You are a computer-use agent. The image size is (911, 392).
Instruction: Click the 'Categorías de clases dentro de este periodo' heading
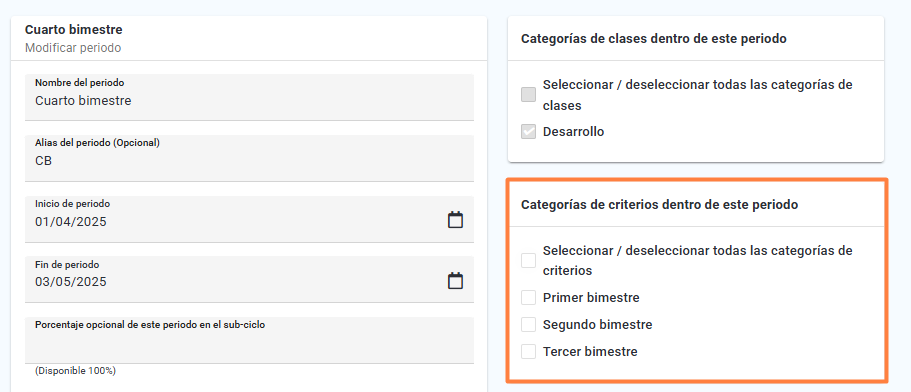point(654,39)
